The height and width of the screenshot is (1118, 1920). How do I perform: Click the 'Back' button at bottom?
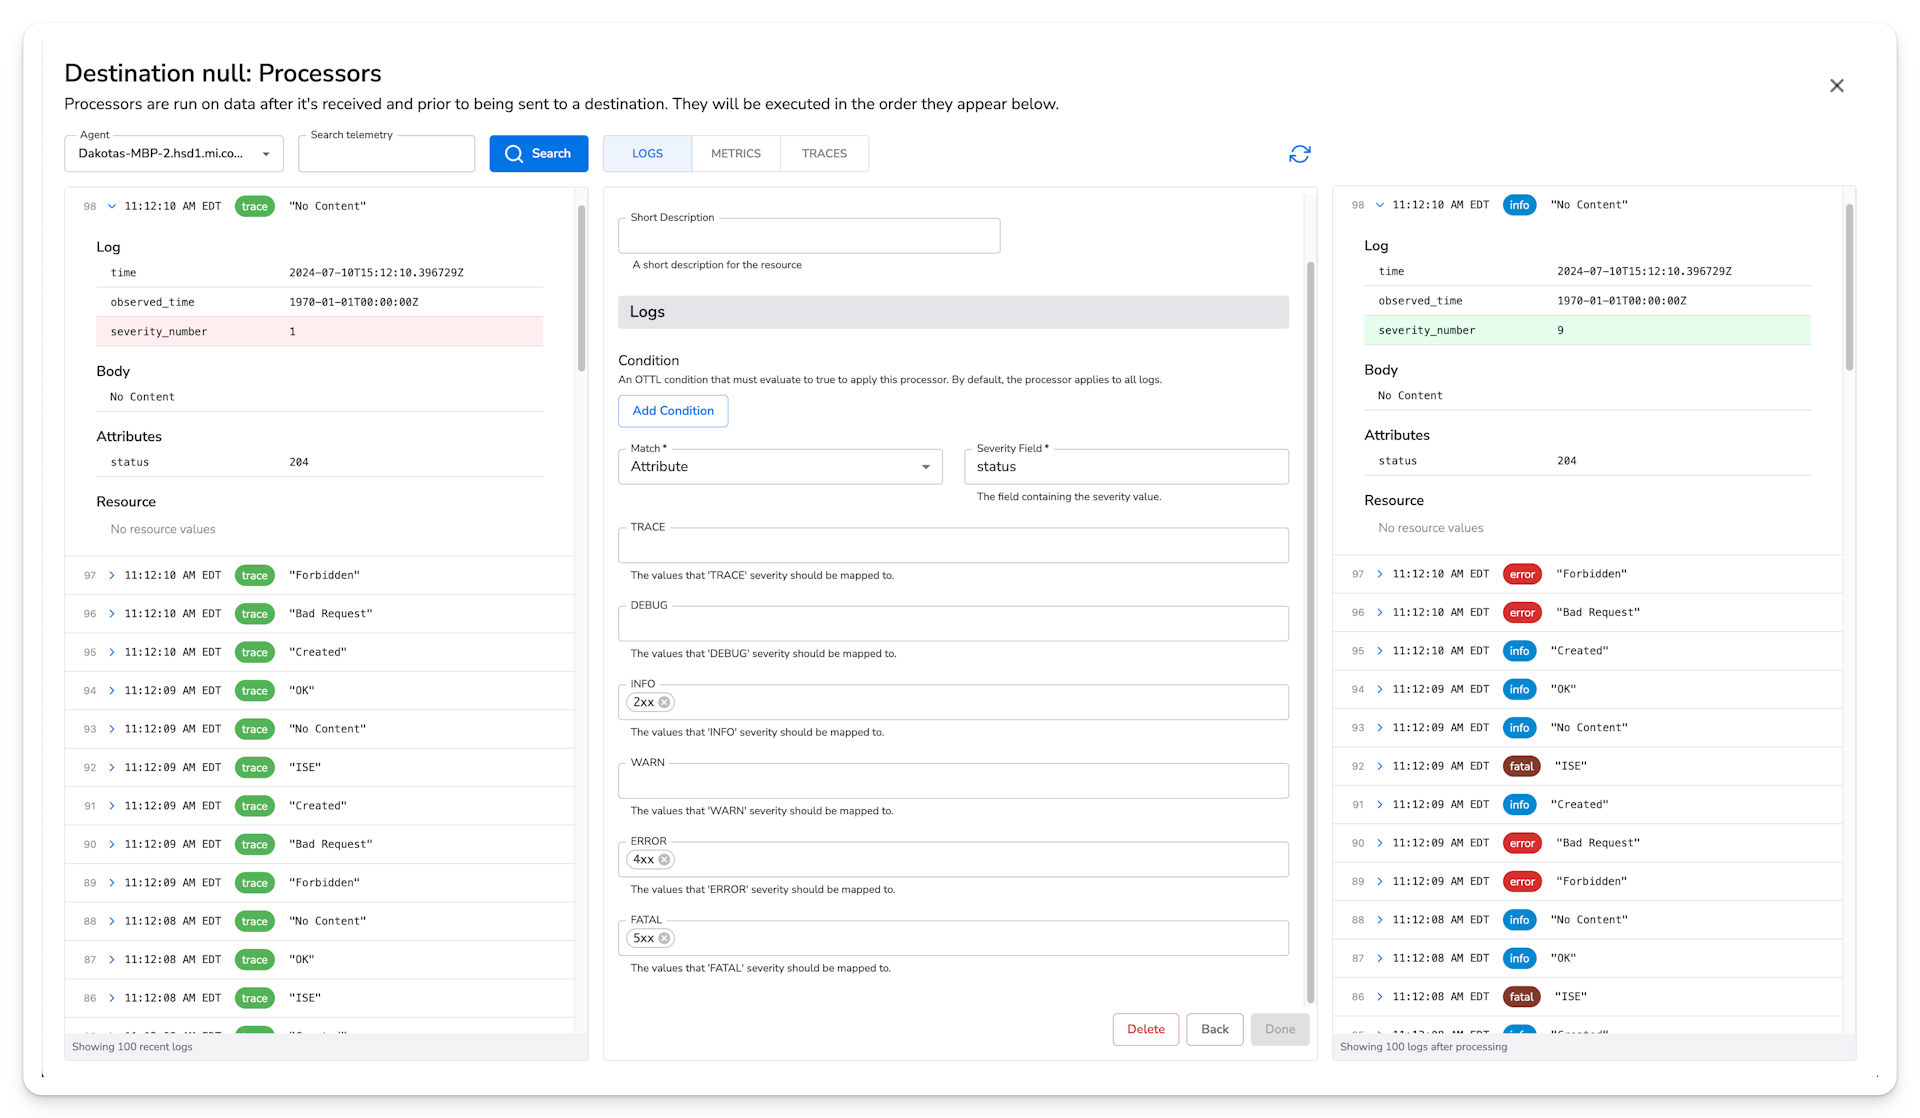(x=1213, y=1027)
